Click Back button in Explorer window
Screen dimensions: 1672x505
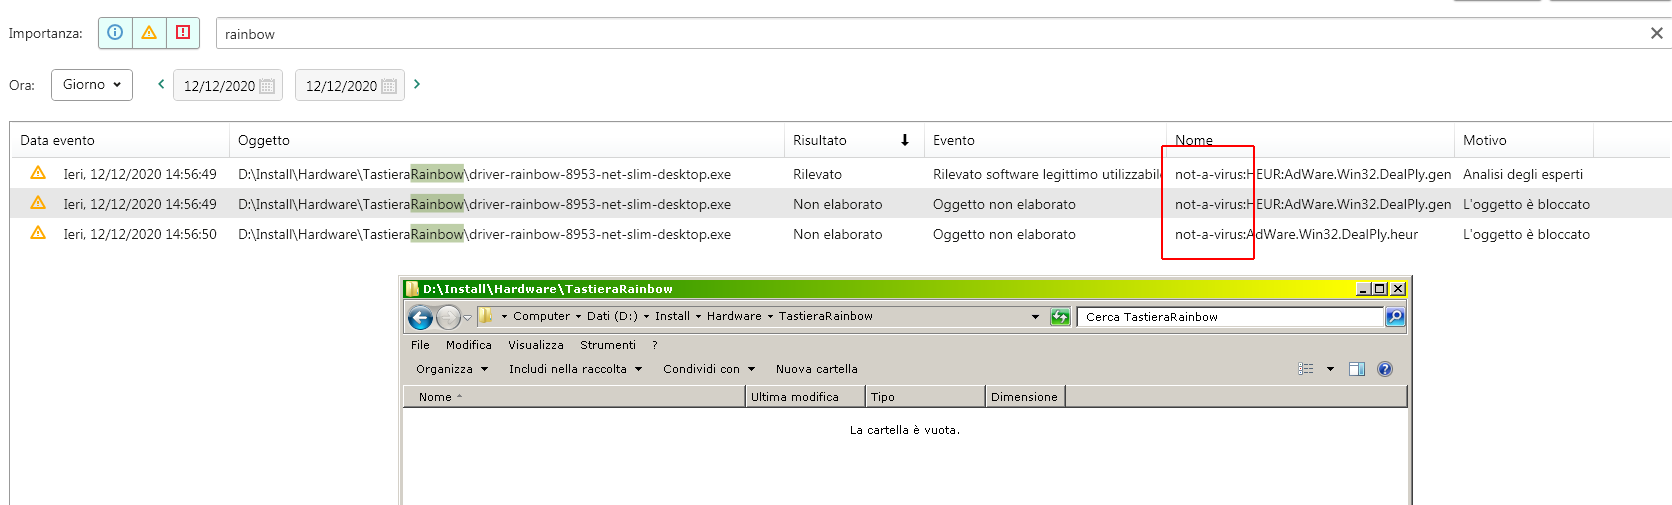point(421,317)
